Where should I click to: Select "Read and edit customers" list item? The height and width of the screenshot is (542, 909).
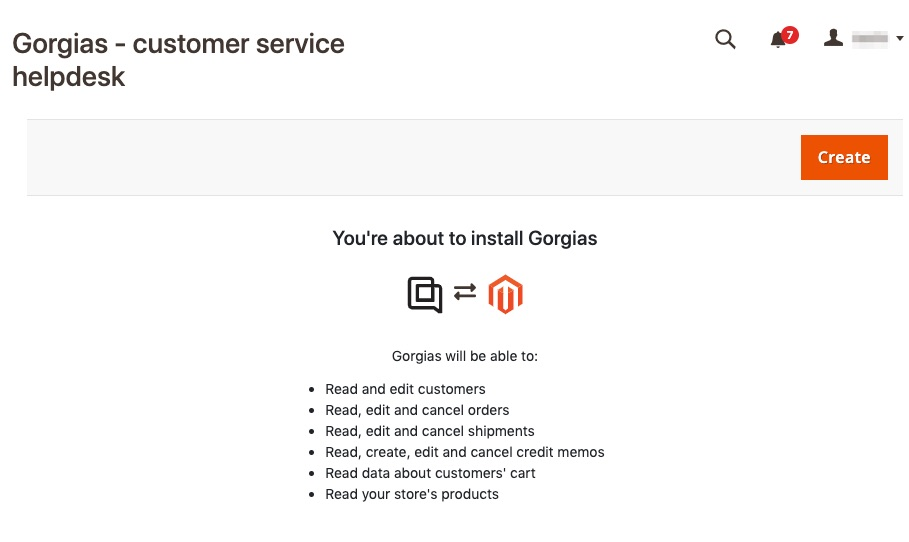[x=405, y=389]
